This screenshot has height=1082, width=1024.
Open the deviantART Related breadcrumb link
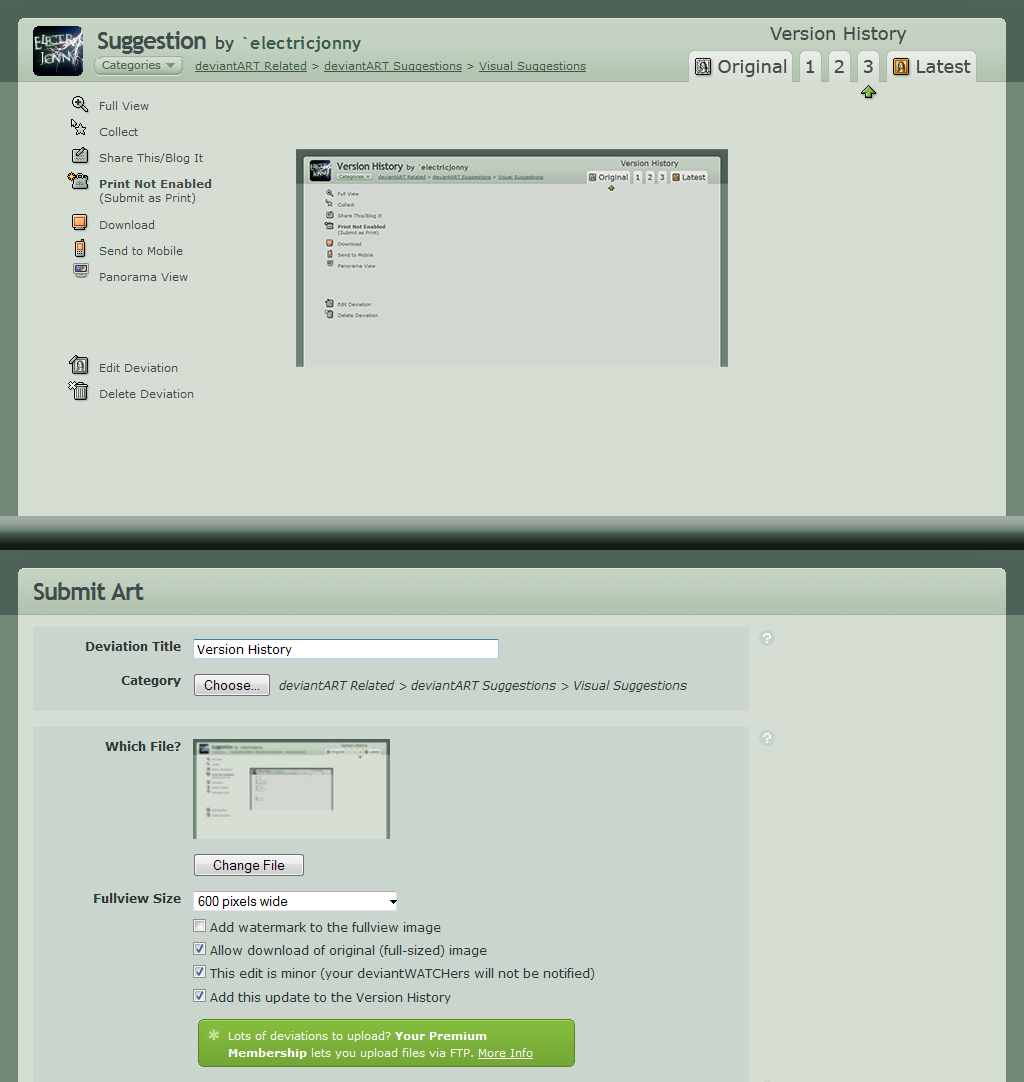click(250, 66)
